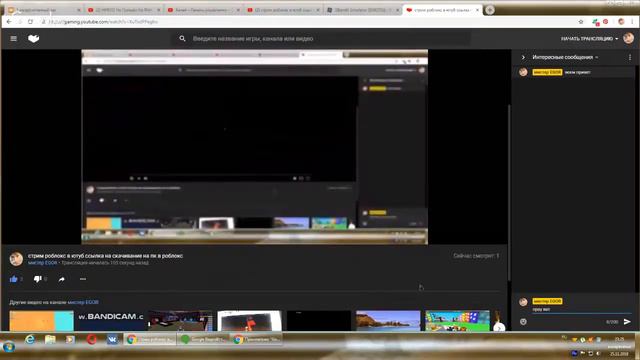This screenshot has height=360, width=640.
Task: Open мистер EGOR channel link under title
Action: coord(42,262)
